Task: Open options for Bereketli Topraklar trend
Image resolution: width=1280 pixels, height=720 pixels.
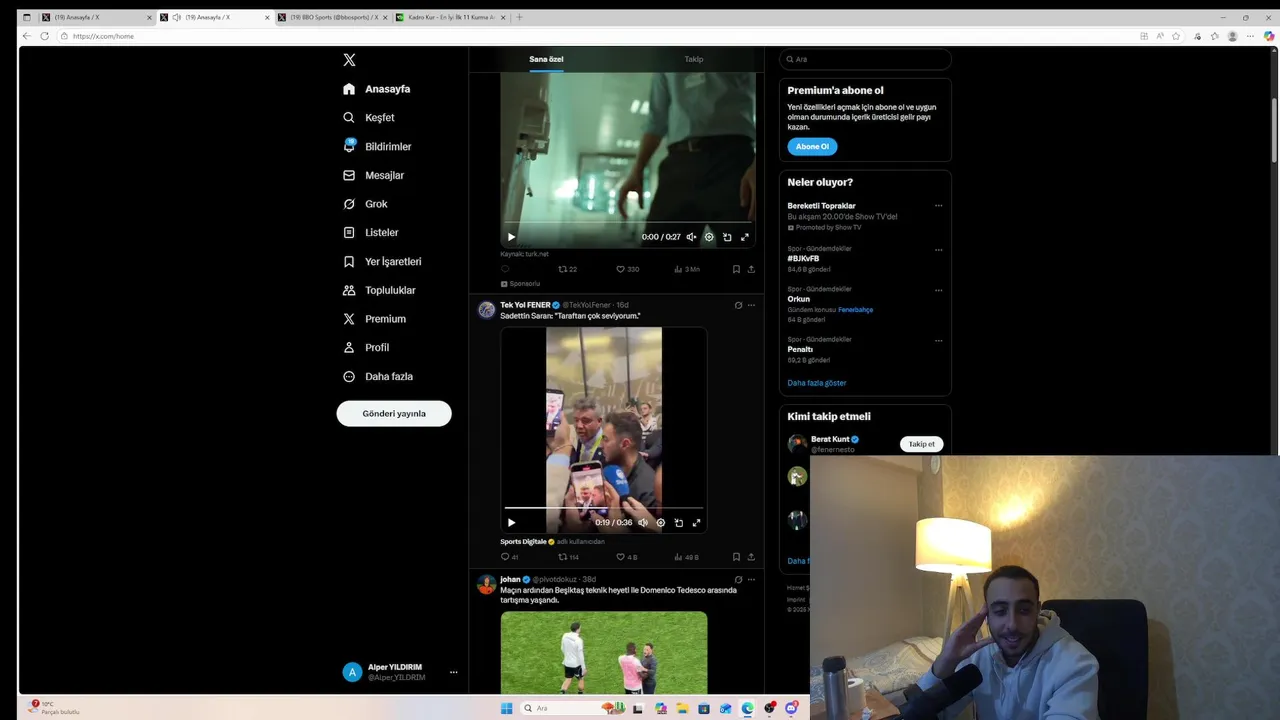Action: coord(938,206)
